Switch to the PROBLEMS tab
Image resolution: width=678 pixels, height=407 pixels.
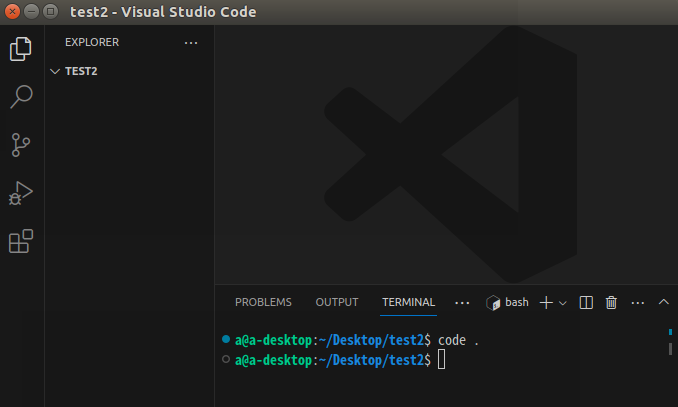coord(263,302)
